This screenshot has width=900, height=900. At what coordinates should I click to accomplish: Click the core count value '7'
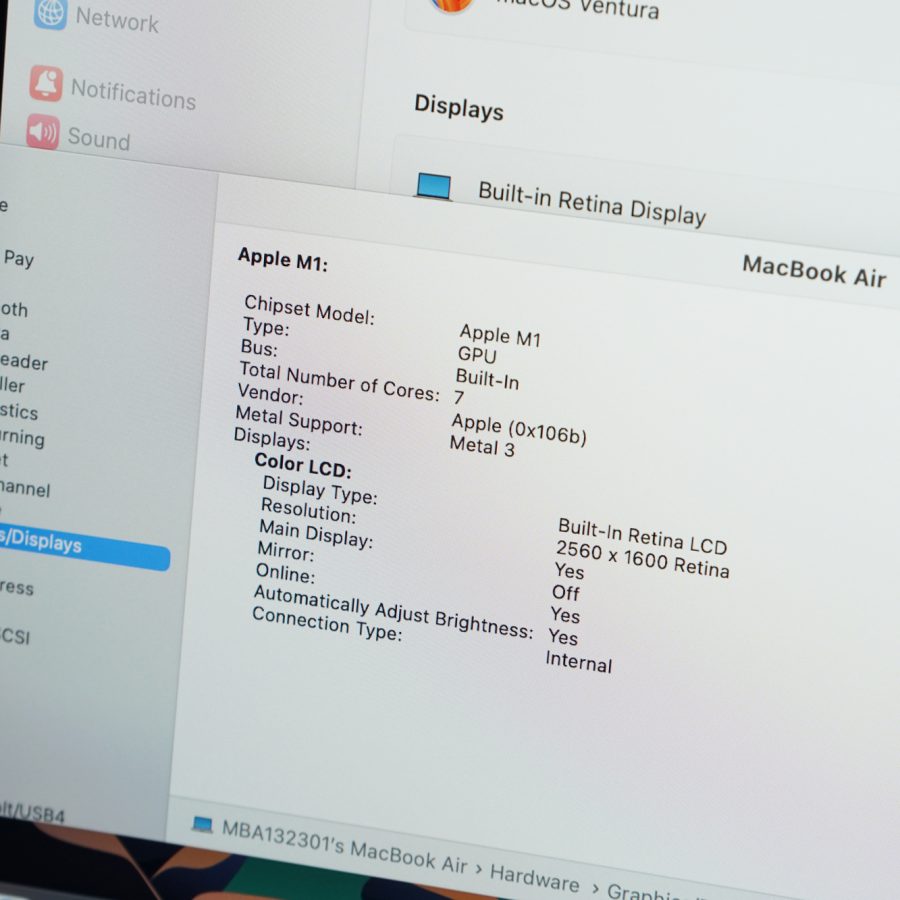coord(459,397)
